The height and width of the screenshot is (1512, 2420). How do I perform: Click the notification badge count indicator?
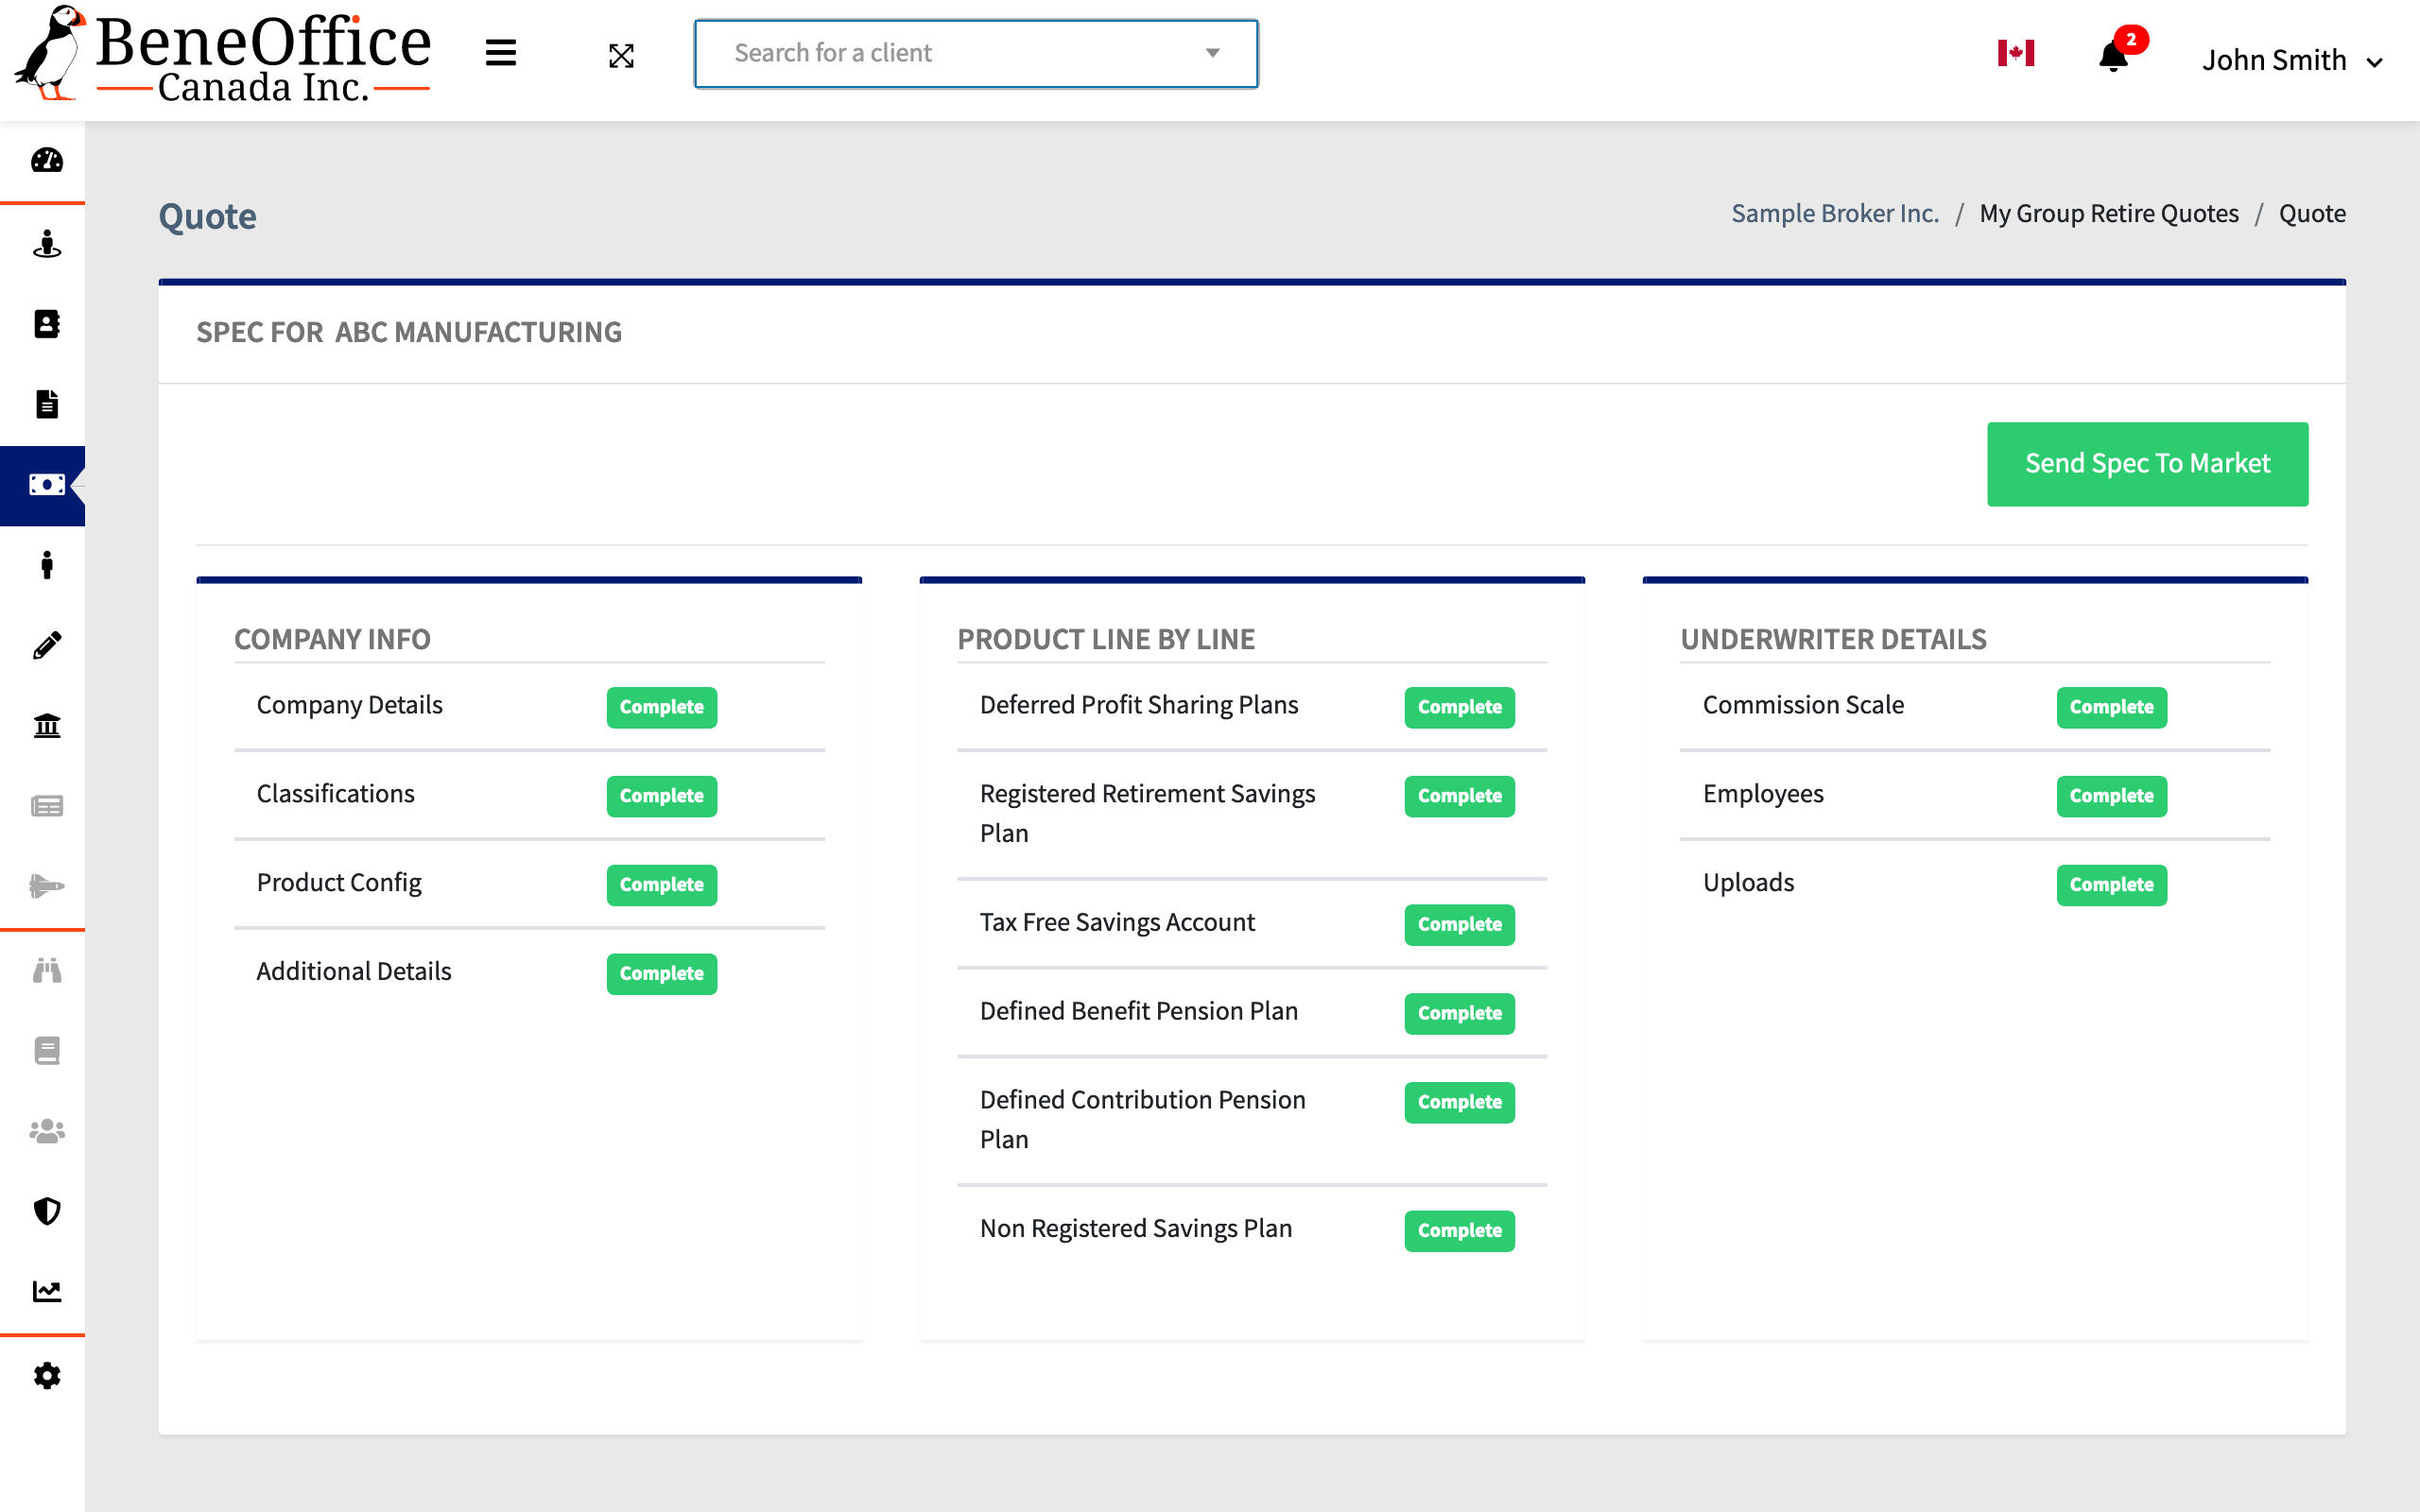coord(2131,39)
